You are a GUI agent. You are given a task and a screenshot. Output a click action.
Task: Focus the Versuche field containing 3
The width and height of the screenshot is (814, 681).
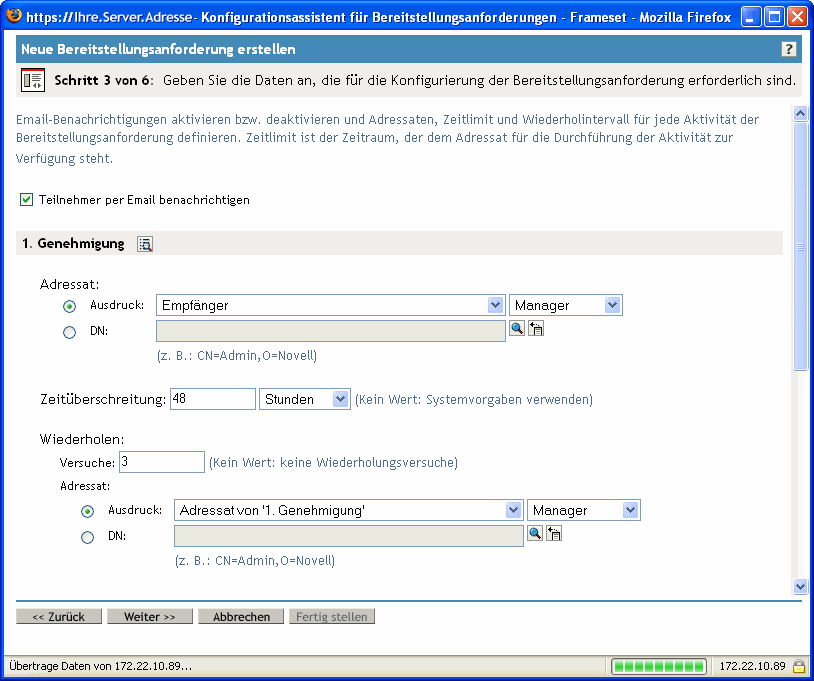pos(162,462)
